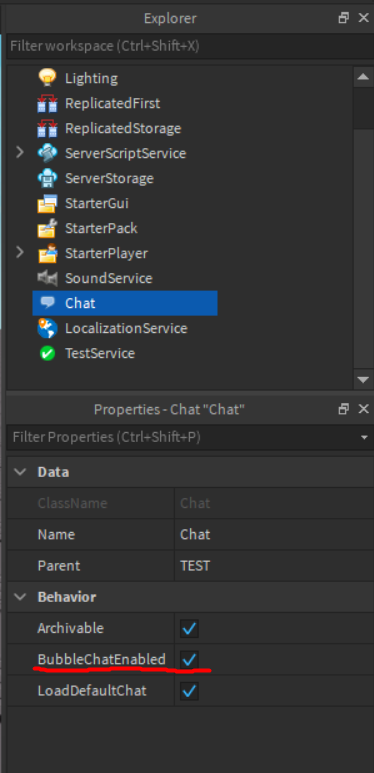374x773 pixels.
Task: Click the StarterPack folder icon
Action: point(47,228)
